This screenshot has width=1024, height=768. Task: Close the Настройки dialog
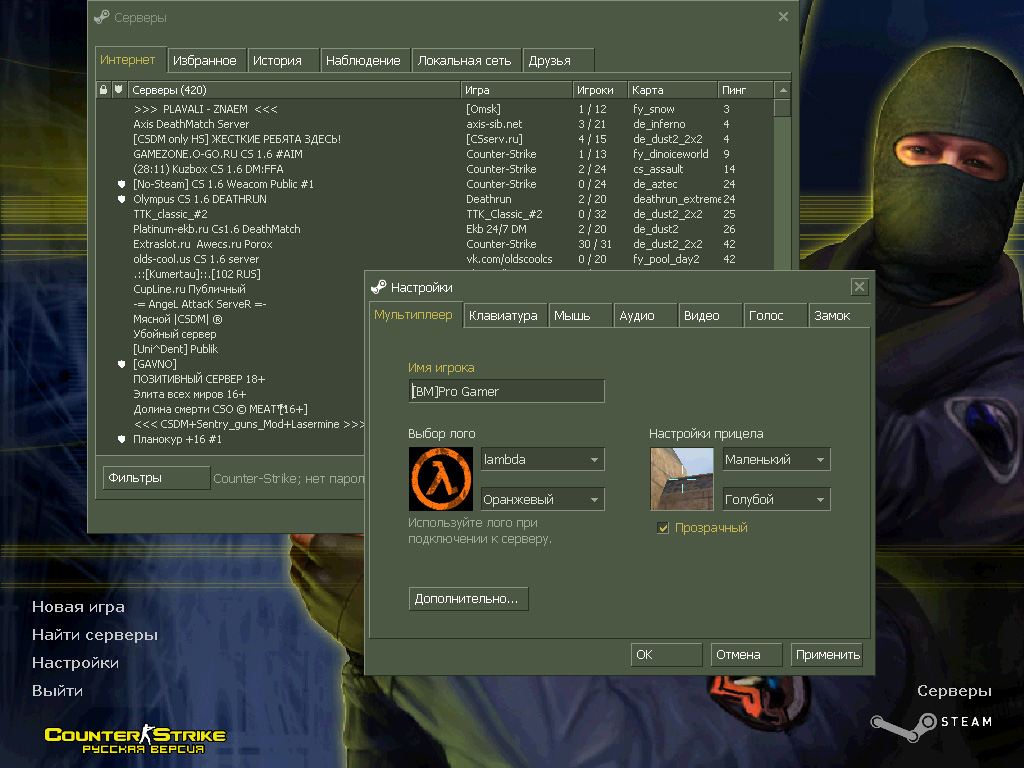[859, 286]
